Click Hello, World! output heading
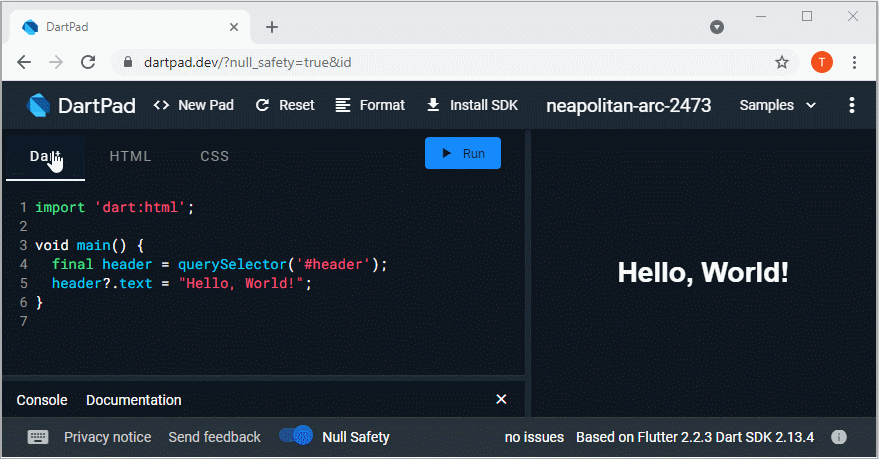 (x=703, y=273)
